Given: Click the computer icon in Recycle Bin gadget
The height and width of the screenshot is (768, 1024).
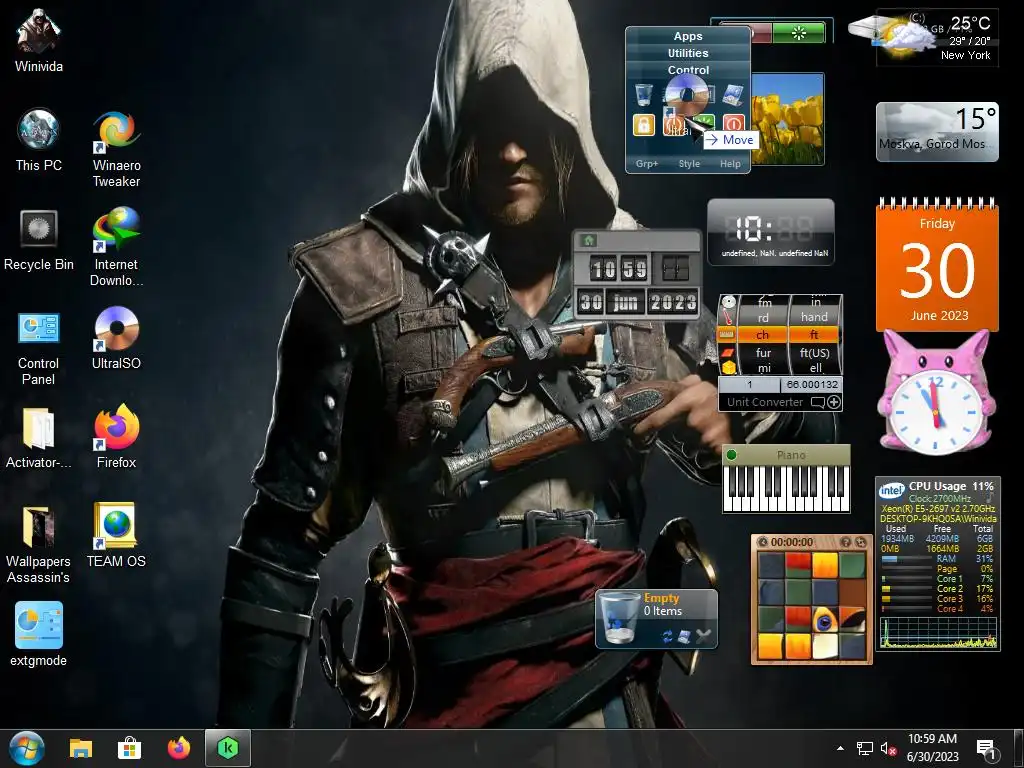Looking at the screenshot, I should coord(684,636).
